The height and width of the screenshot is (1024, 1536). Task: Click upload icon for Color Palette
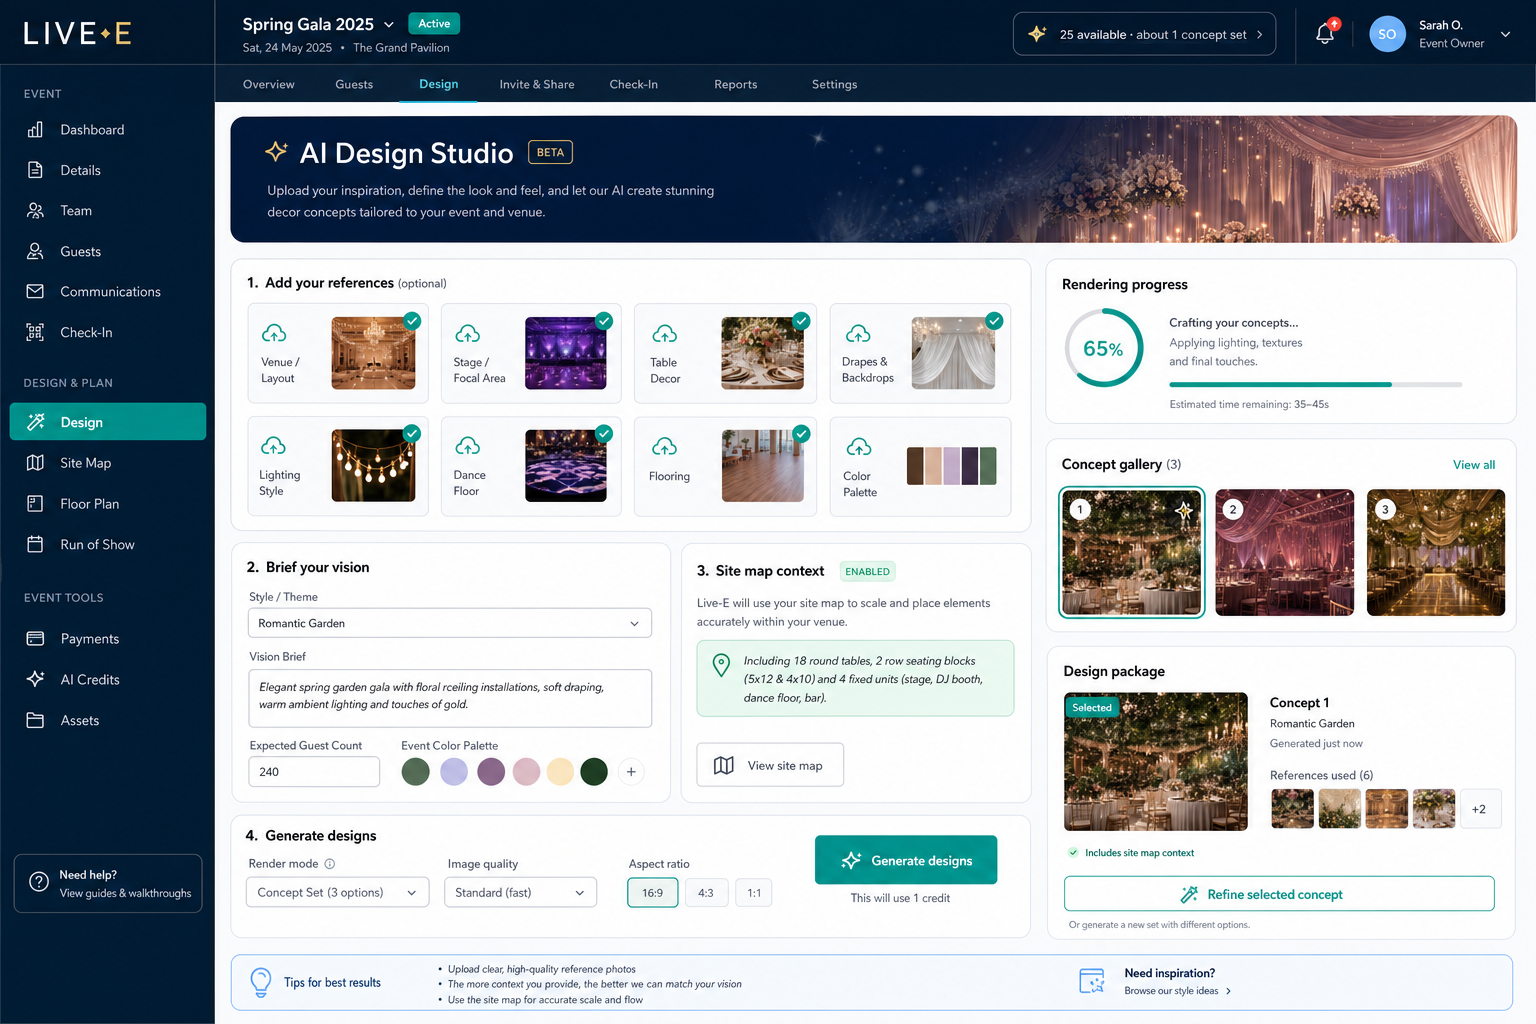point(859,446)
